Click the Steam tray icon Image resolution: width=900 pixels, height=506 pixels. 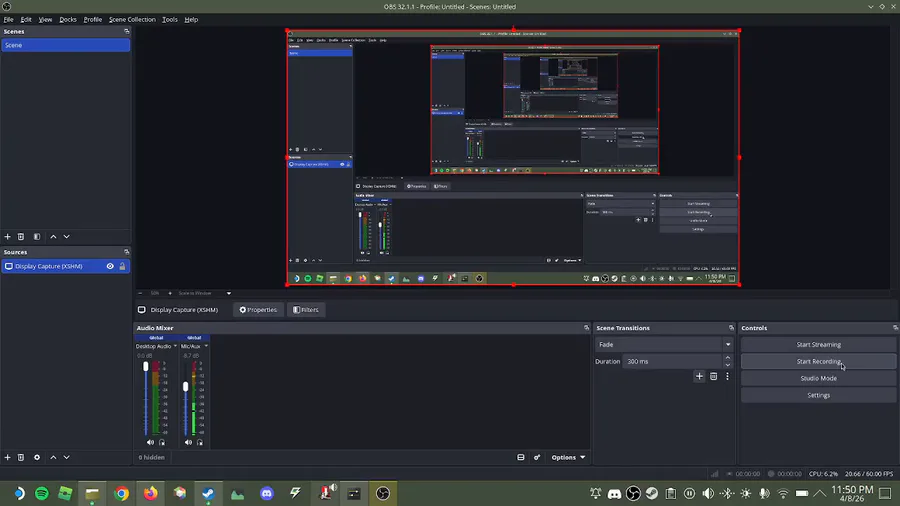click(652, 493)
